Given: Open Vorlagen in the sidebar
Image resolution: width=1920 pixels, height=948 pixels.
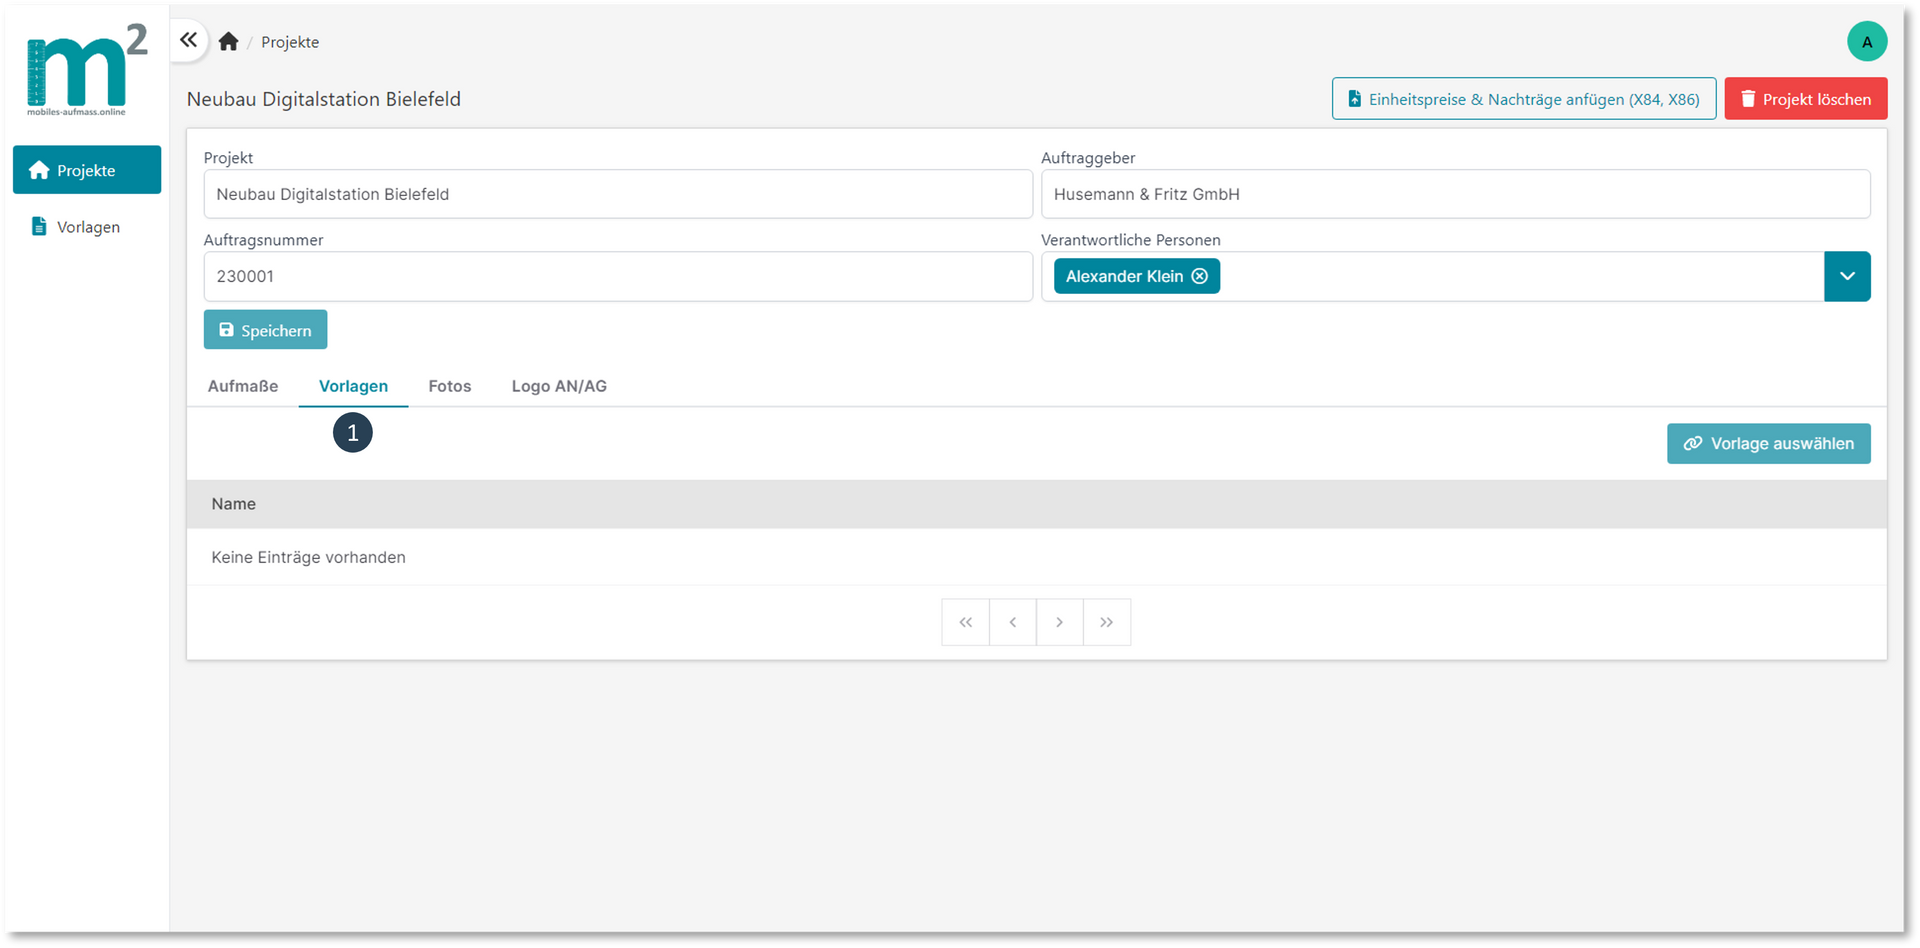Looking at the screenshot, I should click(87, 227).
